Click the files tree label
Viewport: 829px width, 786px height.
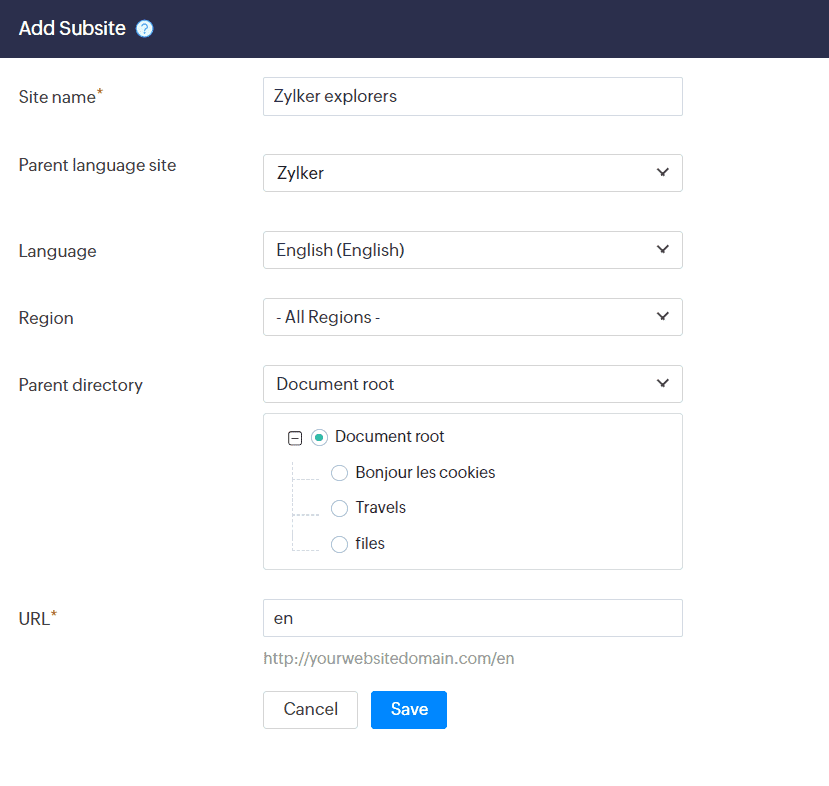coord(370,544)
